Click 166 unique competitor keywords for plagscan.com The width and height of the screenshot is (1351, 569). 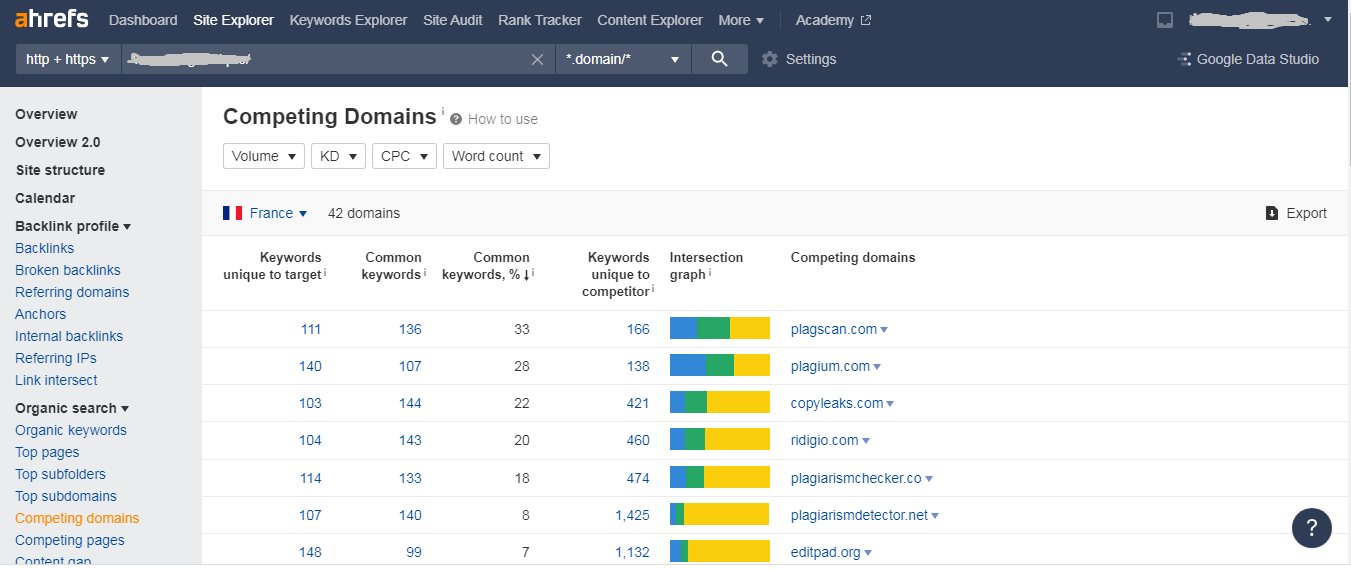point(638,329)
